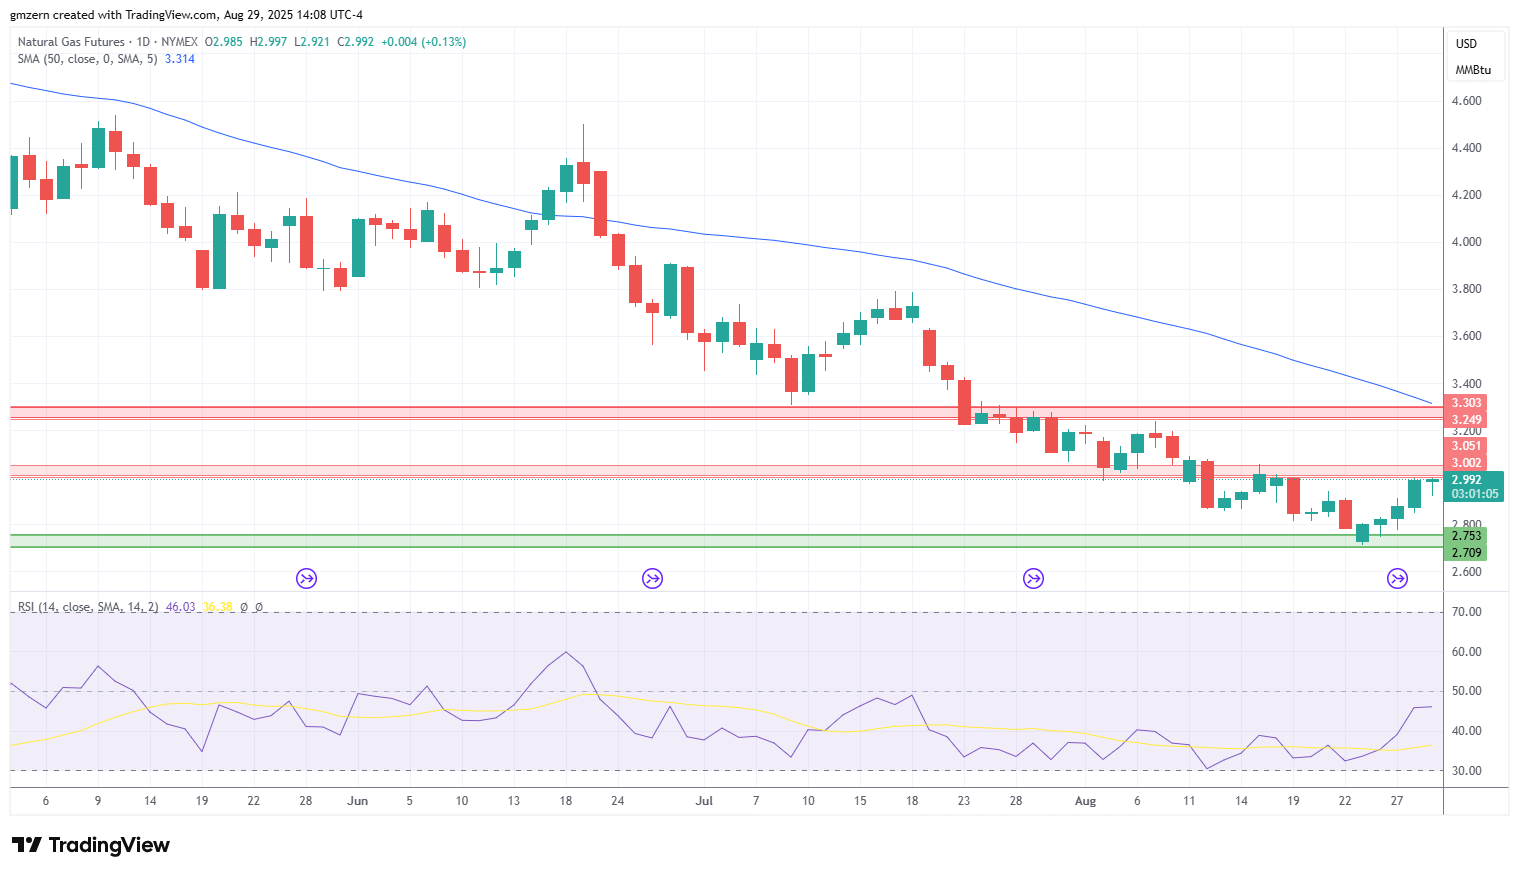Click the TradingView logo at the bottom
Image resolution: width=1519 pixels, height=875 pixels.
click(91, 845)
